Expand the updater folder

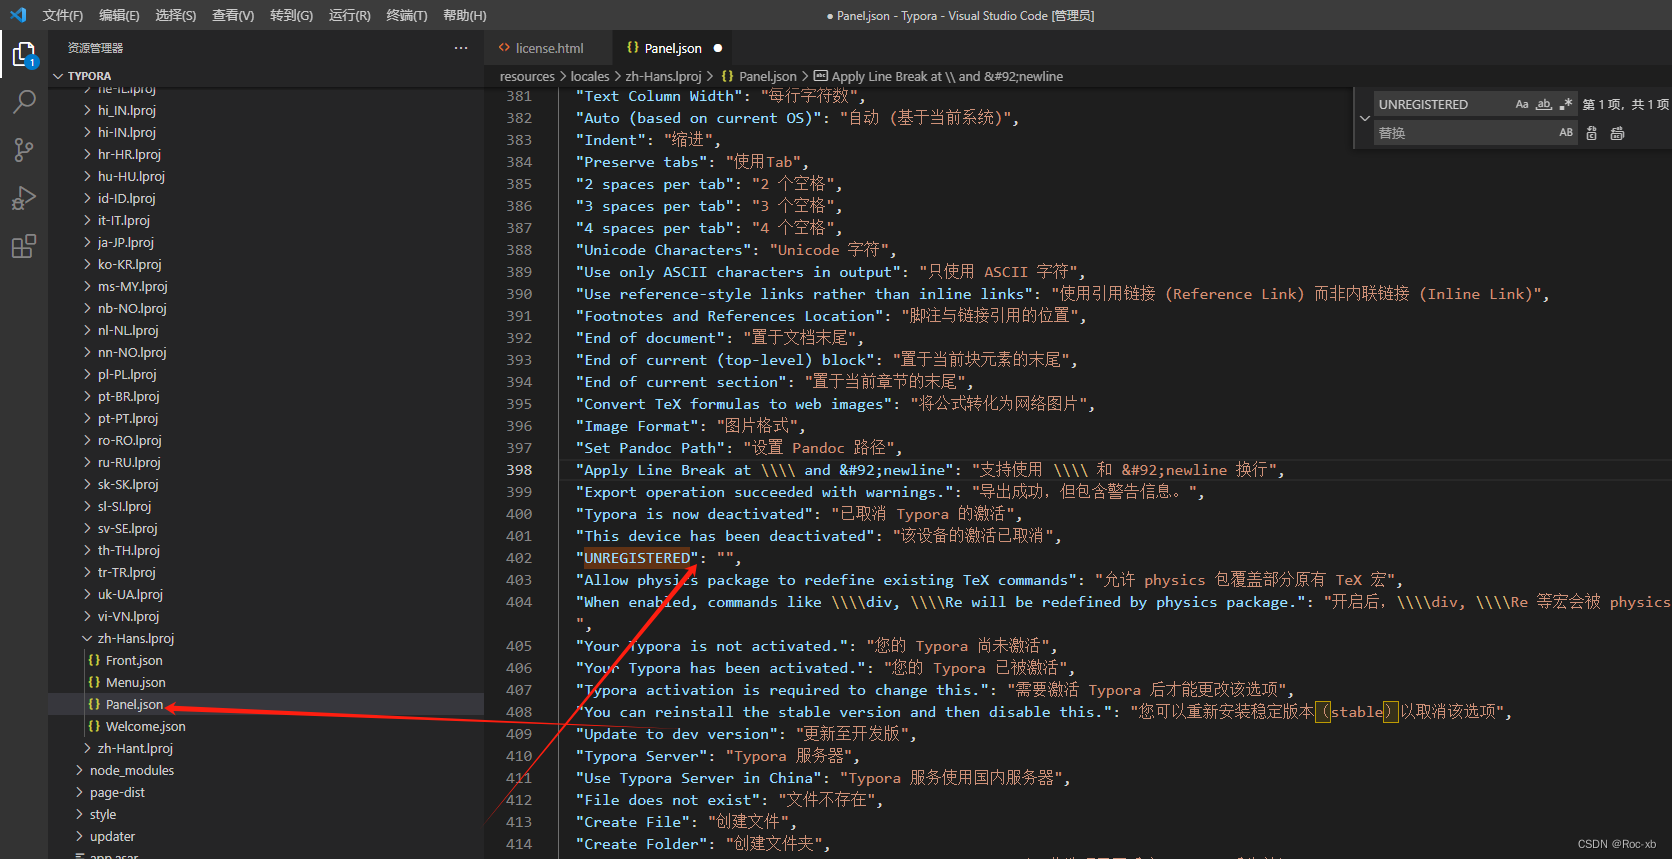click(79, 836)
